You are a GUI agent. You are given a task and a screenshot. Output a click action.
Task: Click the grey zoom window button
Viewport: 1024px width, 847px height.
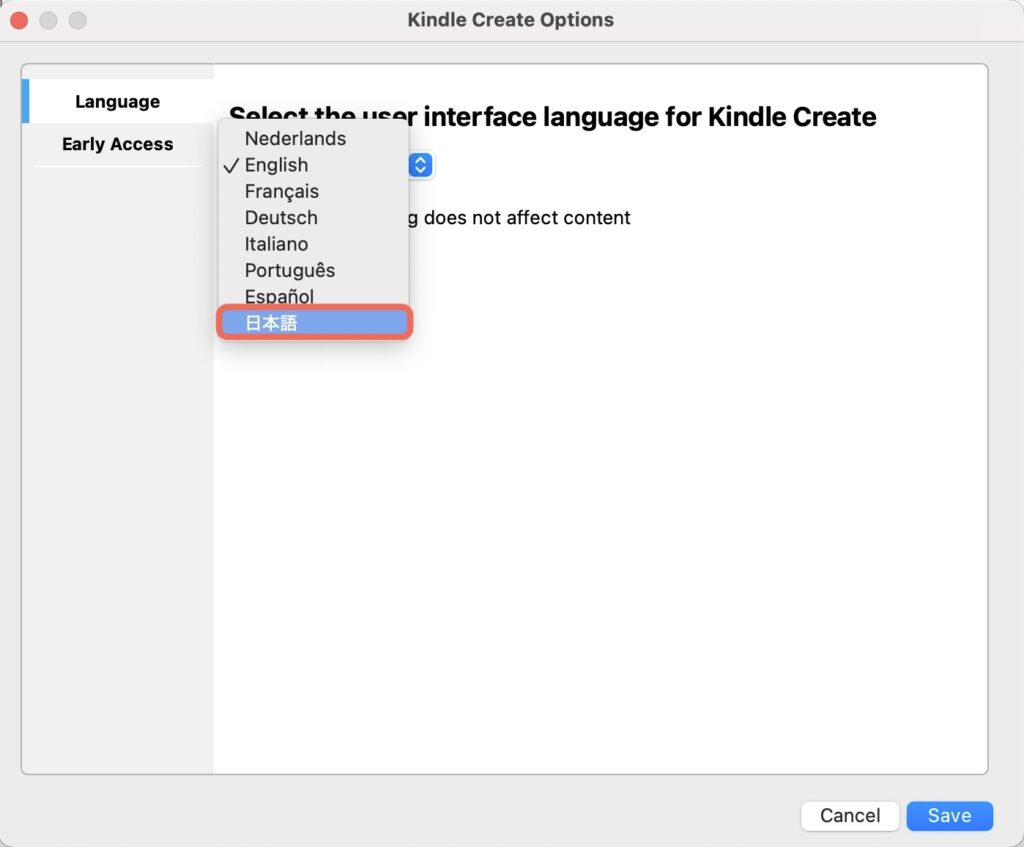77,20
